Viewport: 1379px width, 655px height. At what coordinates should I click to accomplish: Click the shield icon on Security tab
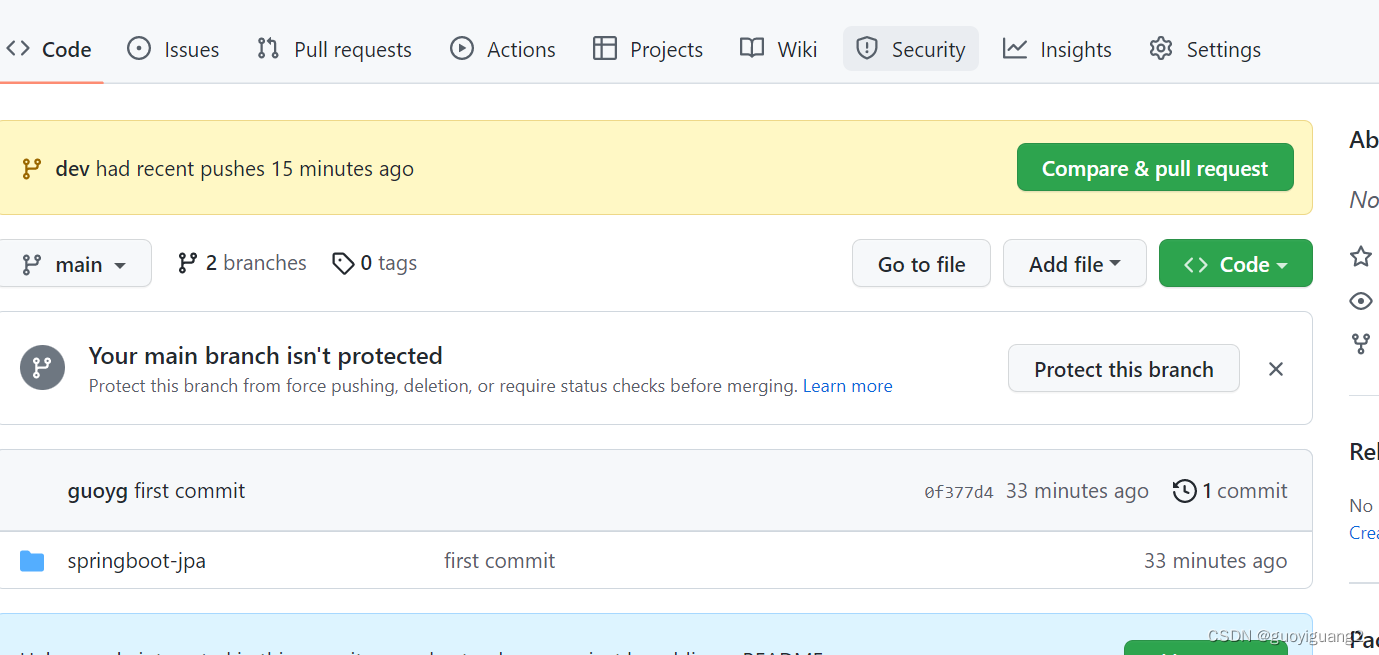(867, 48)
